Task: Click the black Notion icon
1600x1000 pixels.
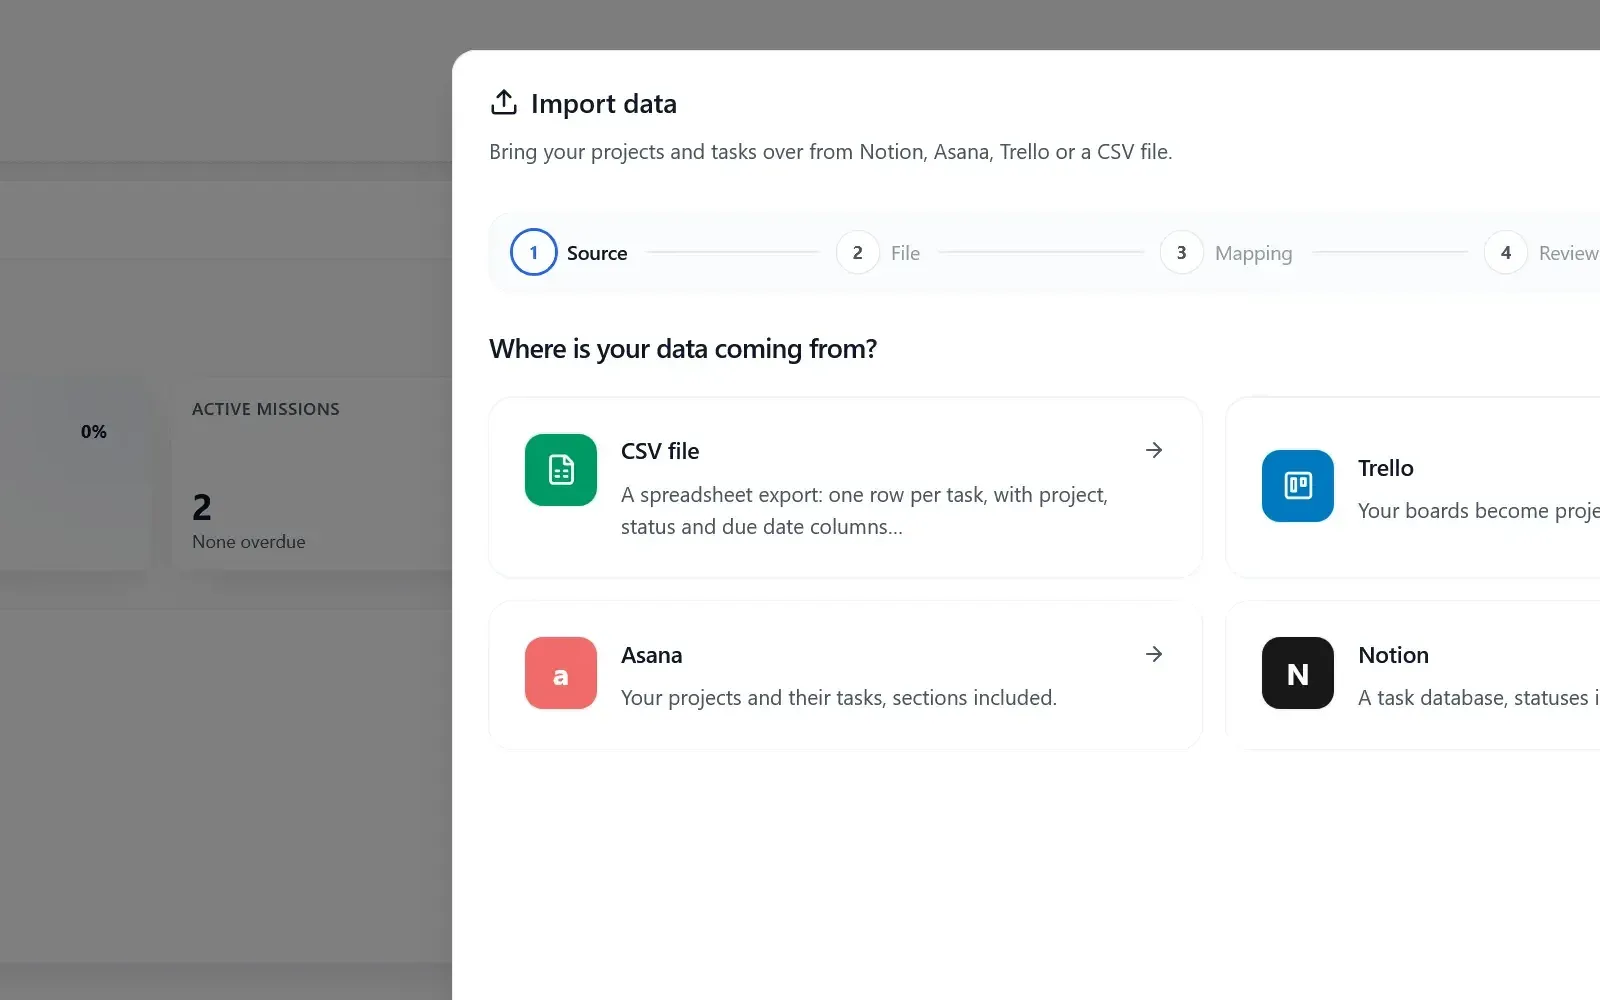Action: pos(1298,673)
